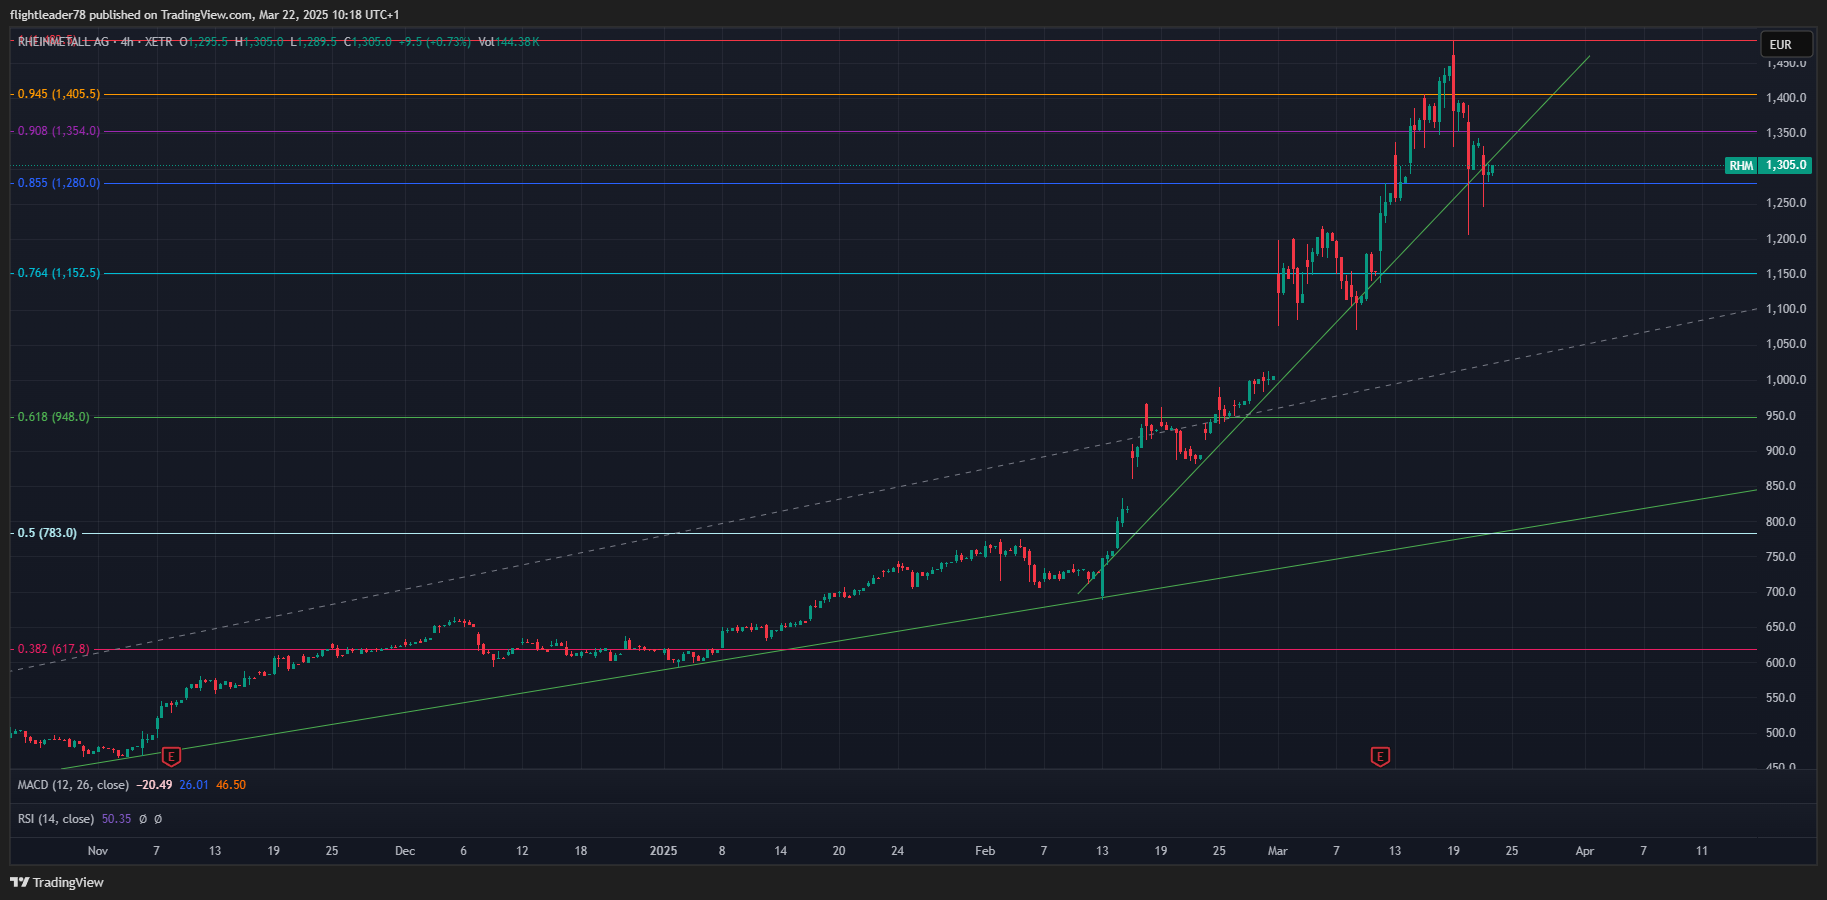Click the Feb label on time axis

tap(985, 851)
